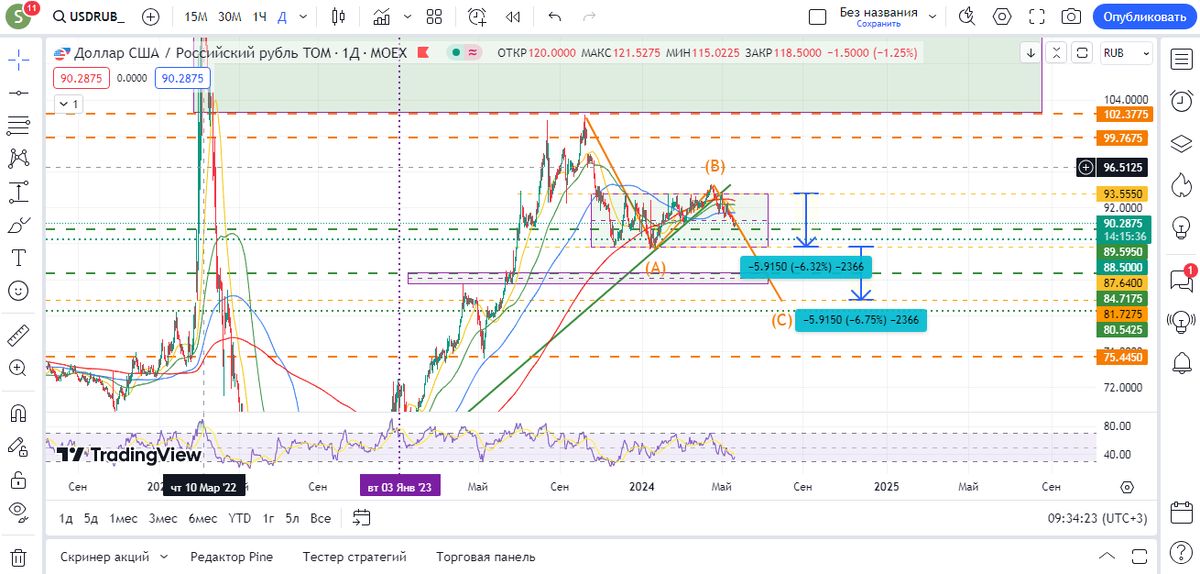
Task: Toggle collapse panes arrows button
Action: [1058, 54]
